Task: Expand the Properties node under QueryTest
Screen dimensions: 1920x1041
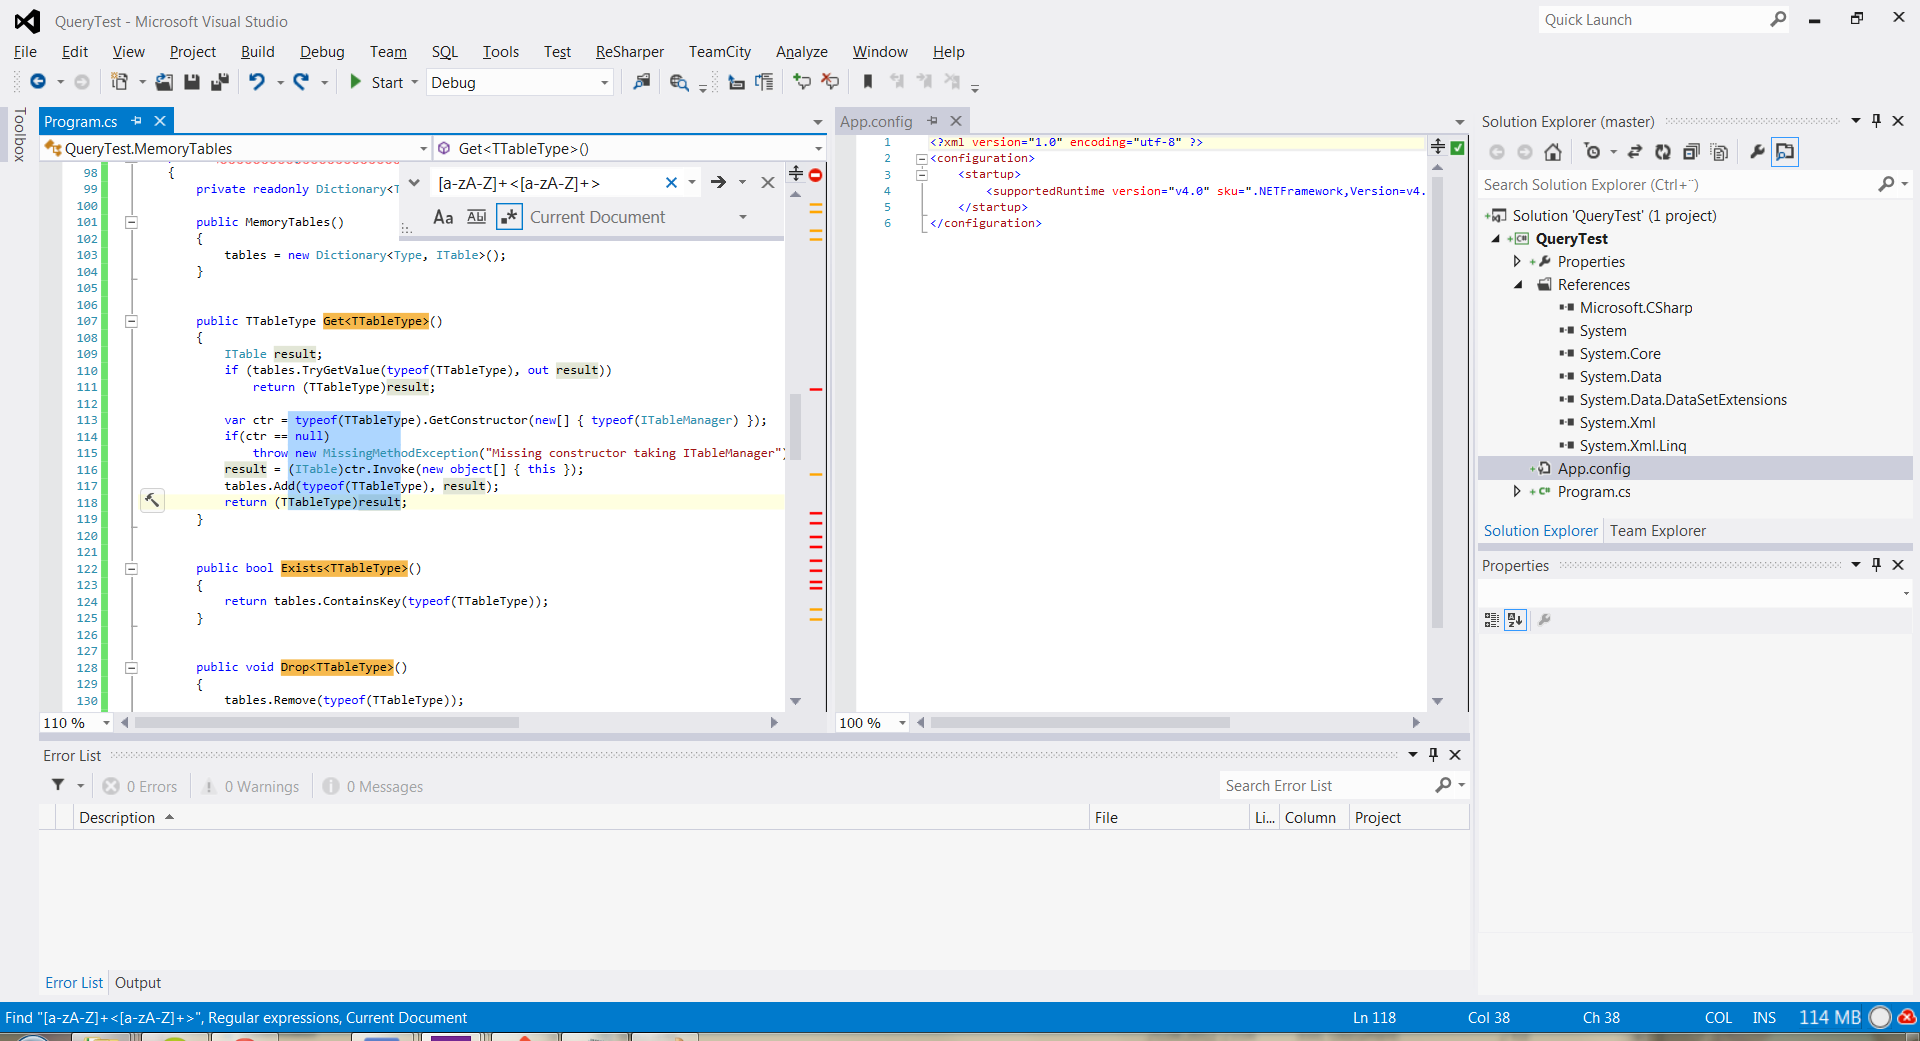Action: pos(1517,262)
